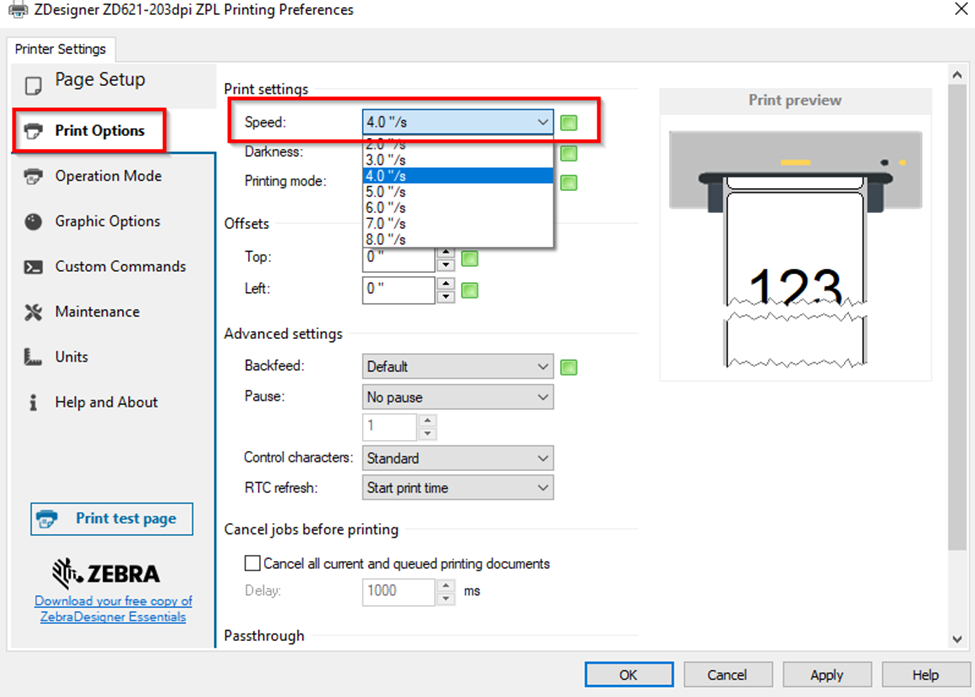Image resolution: width=975 pixels, height=697 pixels.
Task: Click the OK button
Action: pyautogui.click(x=629, y=675)
